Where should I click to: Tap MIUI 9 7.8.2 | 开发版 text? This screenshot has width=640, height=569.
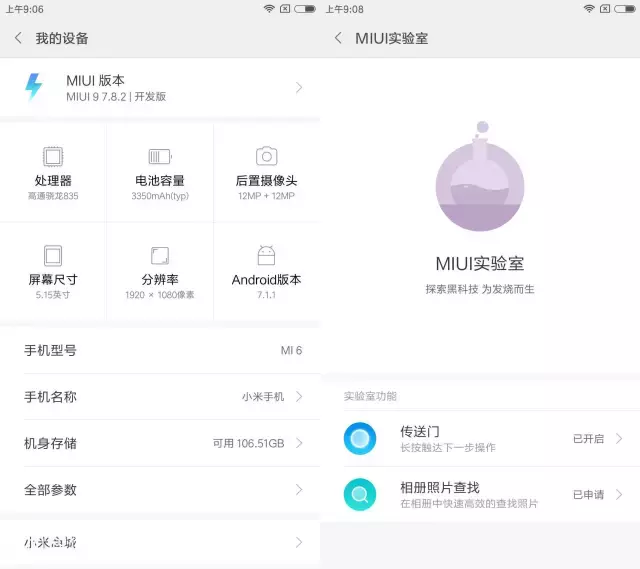[116, 97]
